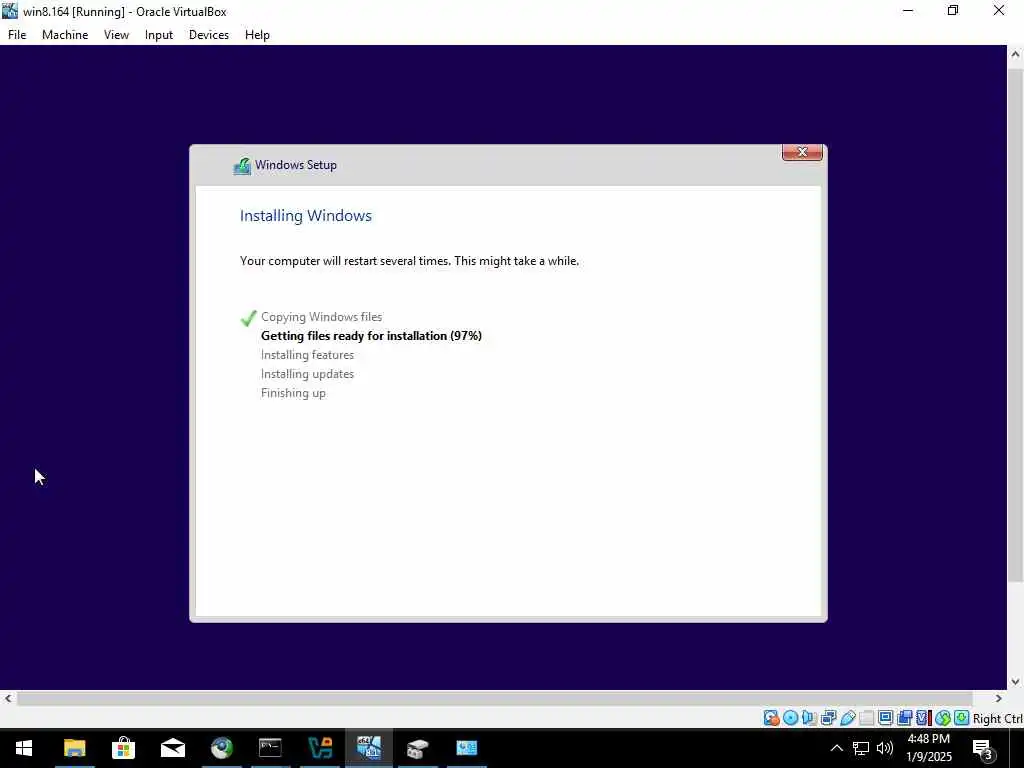Click the Installing features step

(307, 355)
